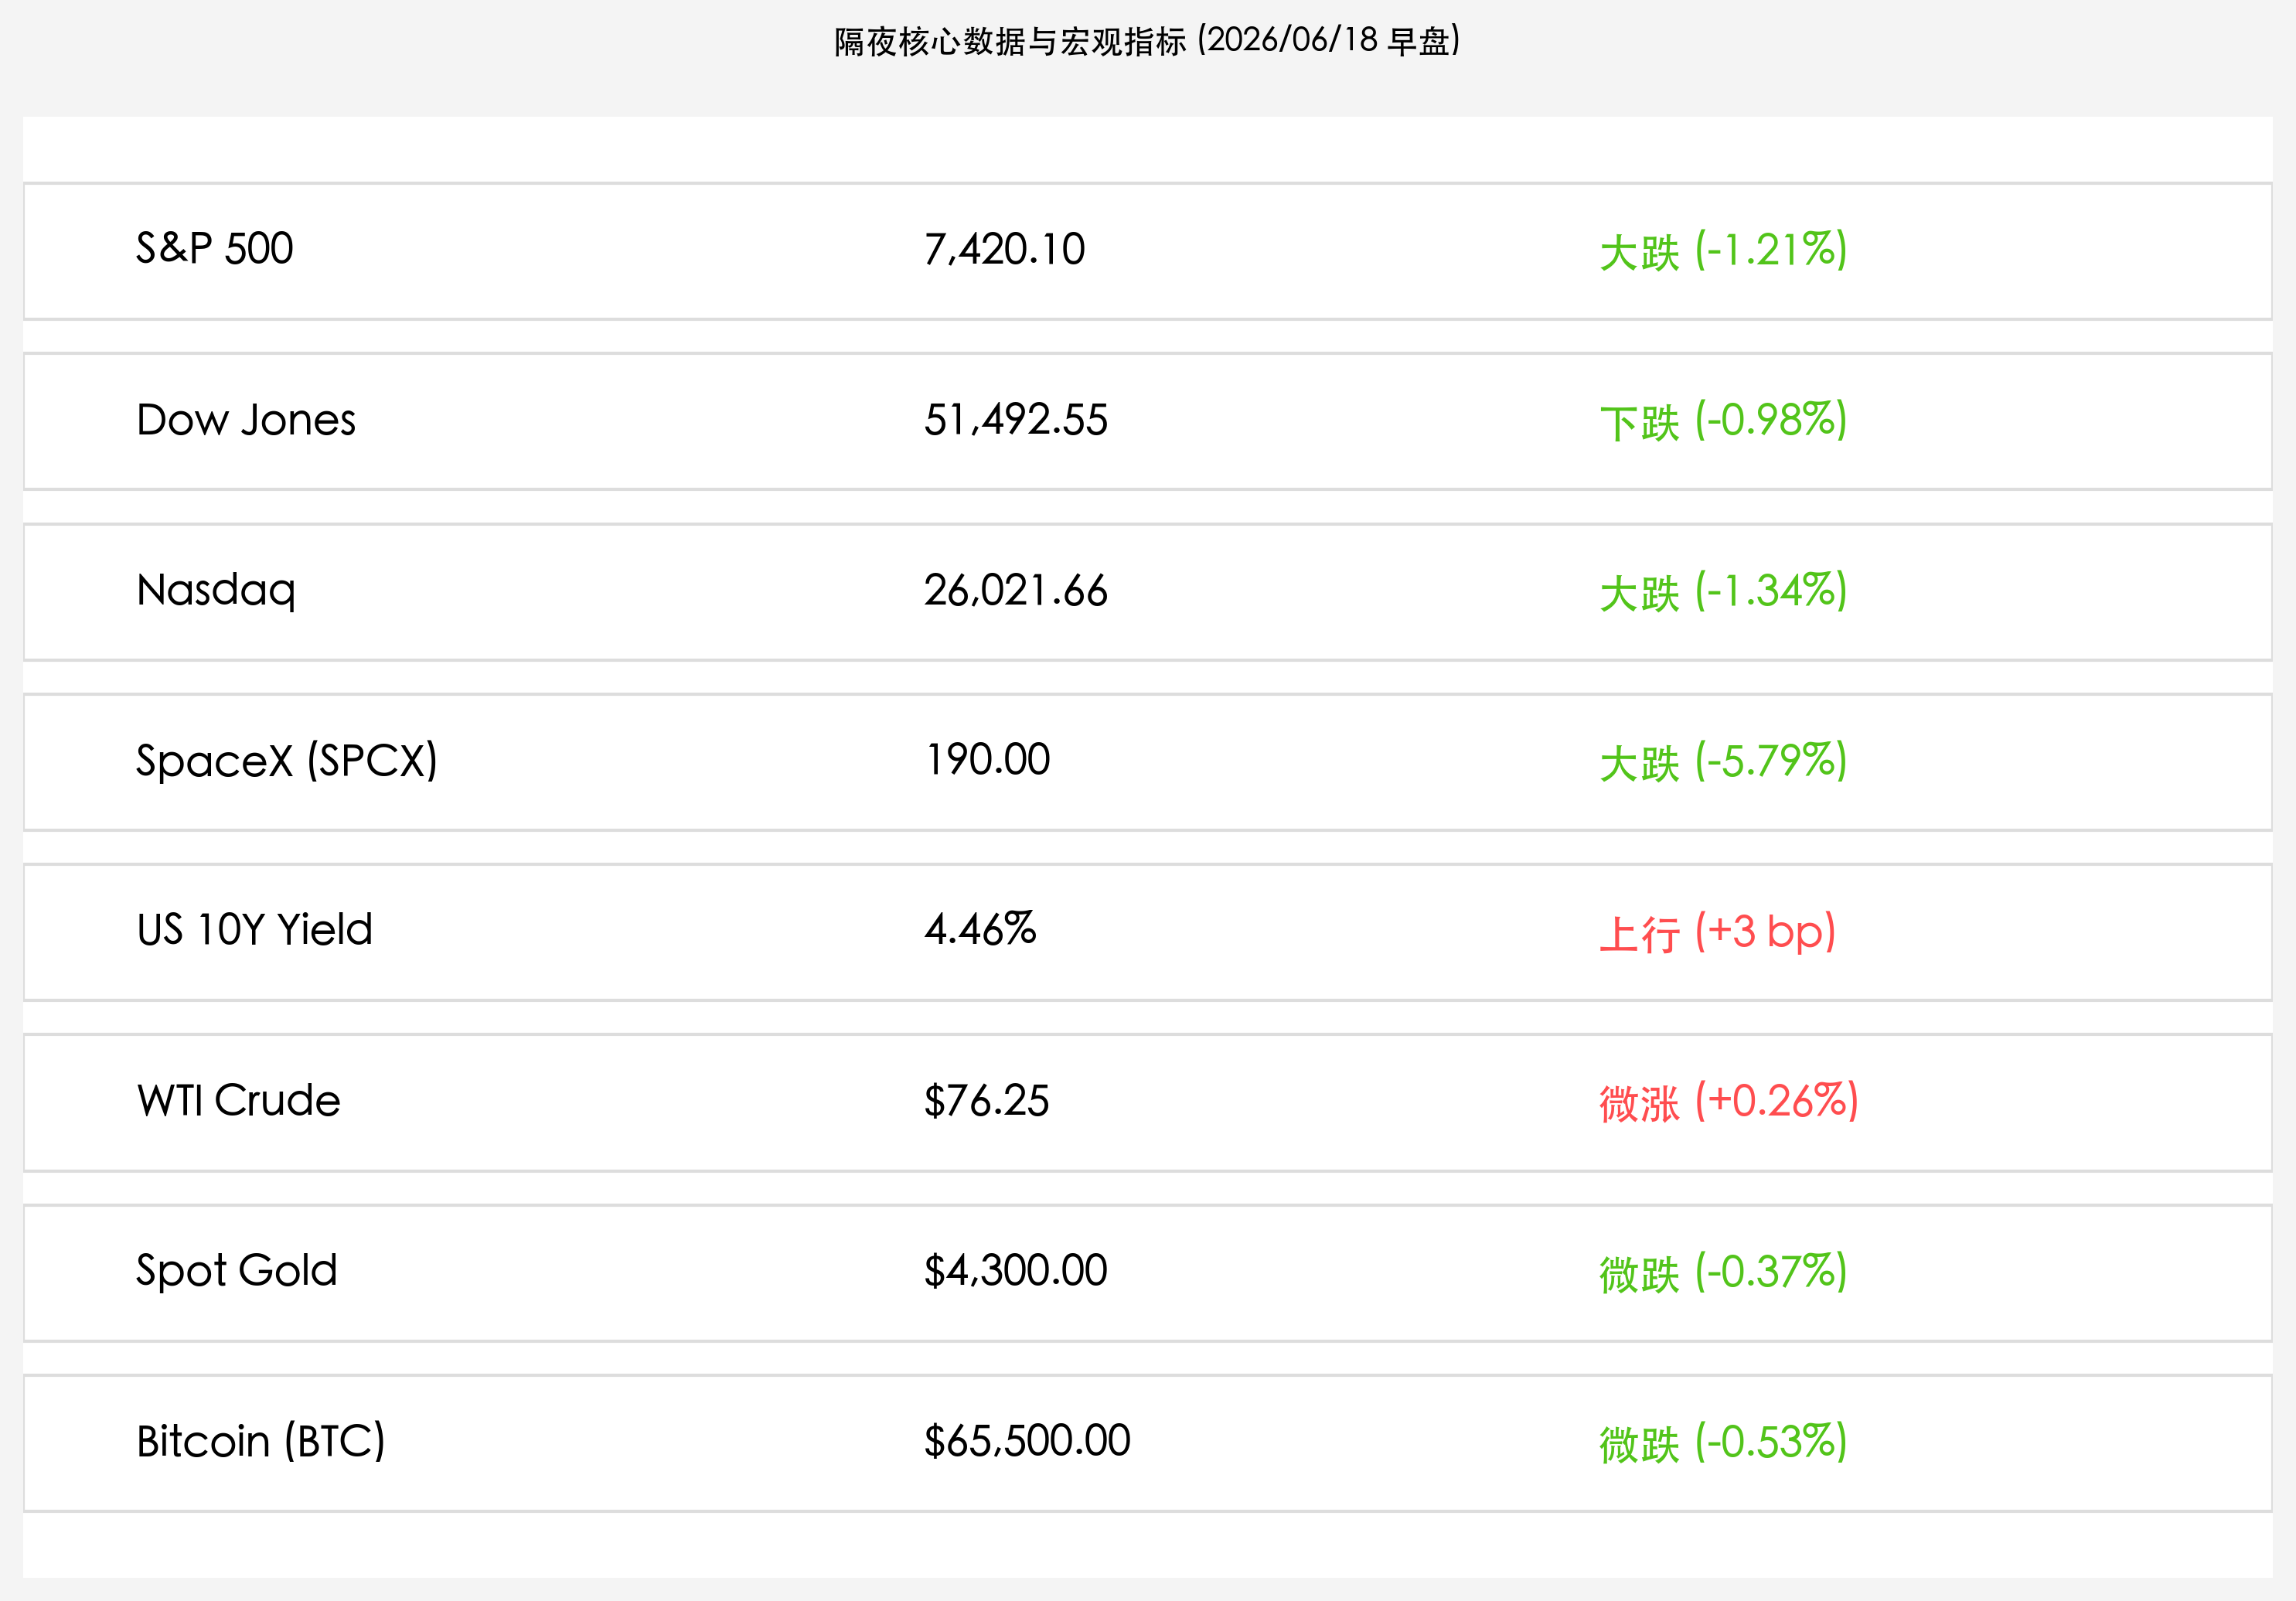Click the S&P 500 change 大跌 (-1.21%)
The height and width of the screenshot is (1601, 2296).
click(x=1723, y=250)
